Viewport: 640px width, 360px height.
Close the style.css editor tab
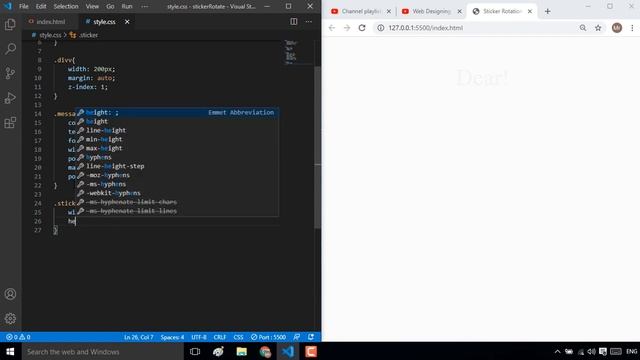[127, 22]
